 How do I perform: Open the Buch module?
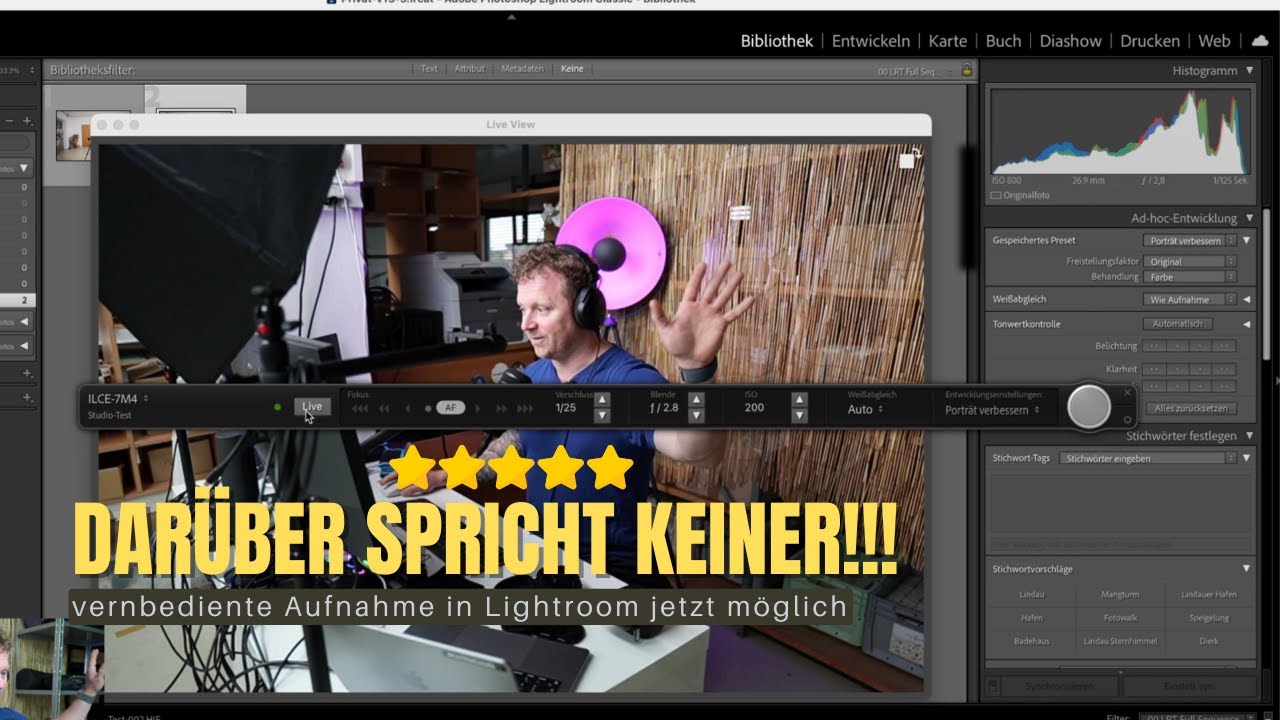click(1003, 41)
